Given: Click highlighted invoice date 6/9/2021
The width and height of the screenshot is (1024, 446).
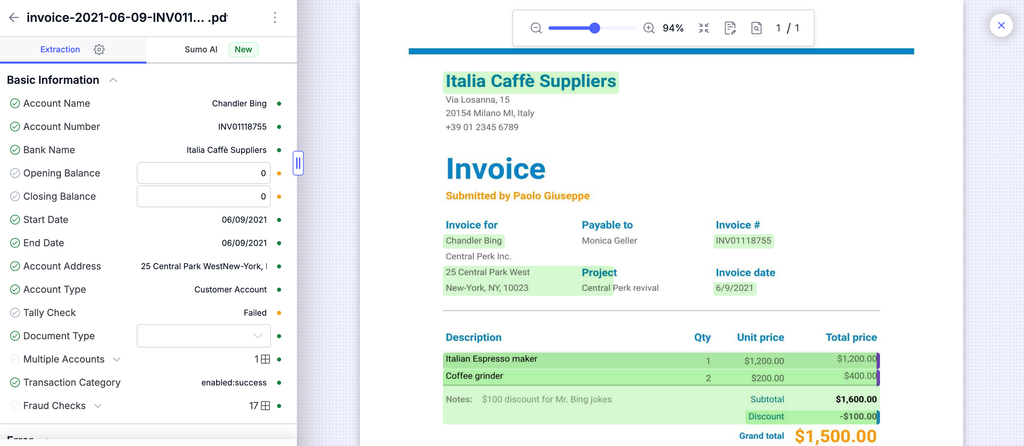Looking at the screenshot, I should [735, 288].
